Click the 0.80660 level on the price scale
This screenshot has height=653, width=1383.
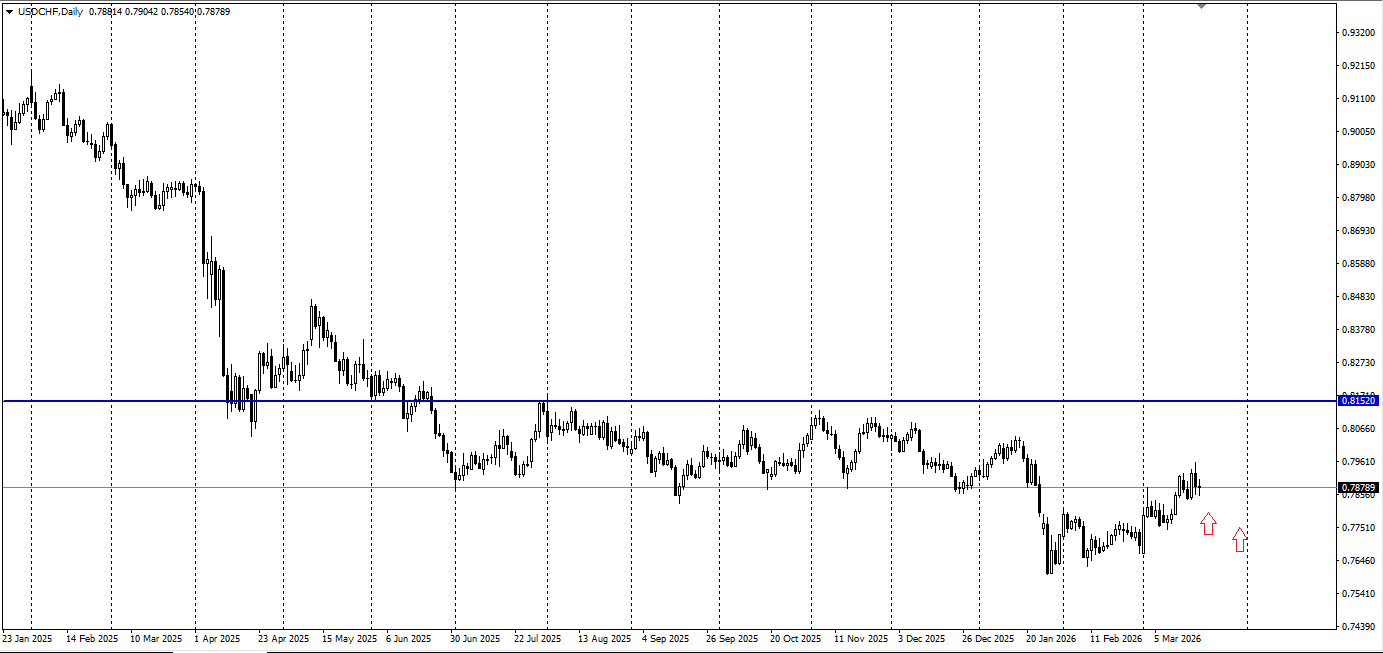click(x=1358, y=429)
